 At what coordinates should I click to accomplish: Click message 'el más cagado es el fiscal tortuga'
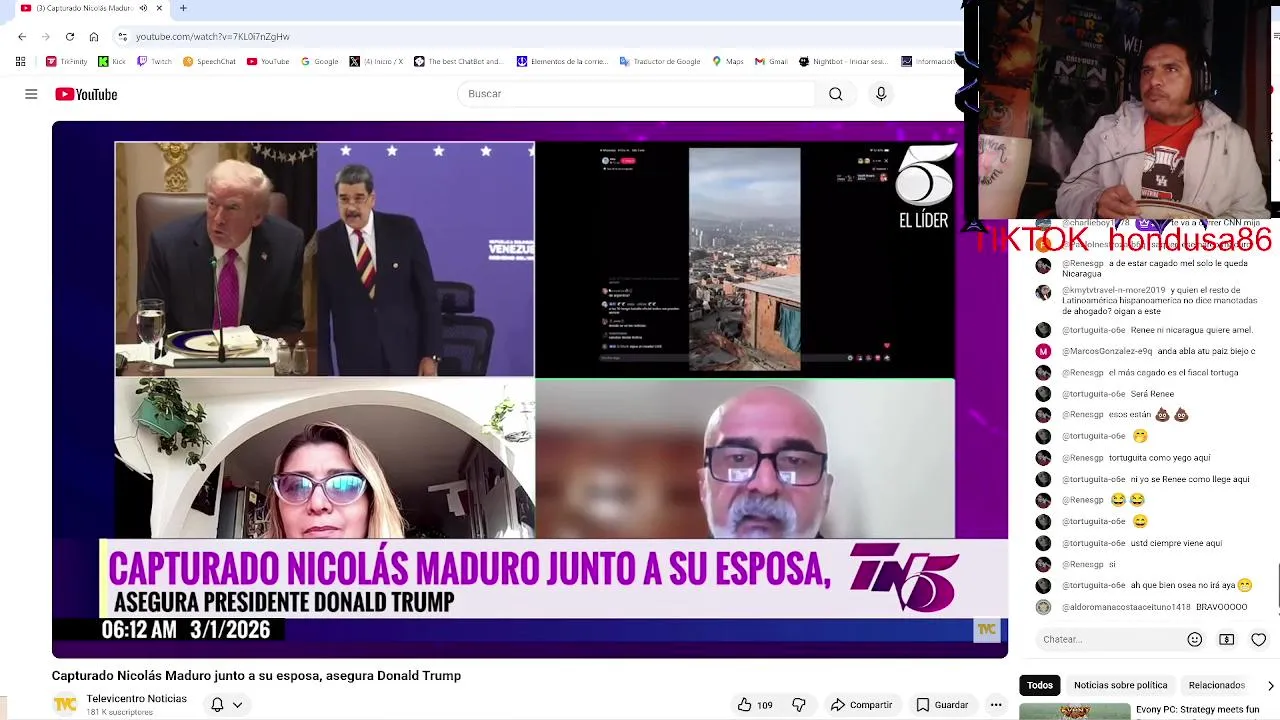click(x=1173, y=373)
